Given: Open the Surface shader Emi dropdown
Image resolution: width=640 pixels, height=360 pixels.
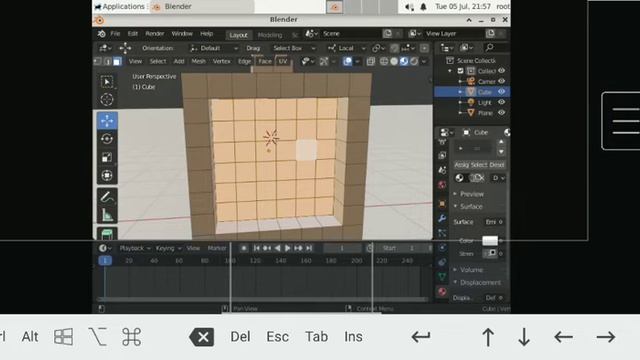Looking at the screenshot, I should click(494, 222).
